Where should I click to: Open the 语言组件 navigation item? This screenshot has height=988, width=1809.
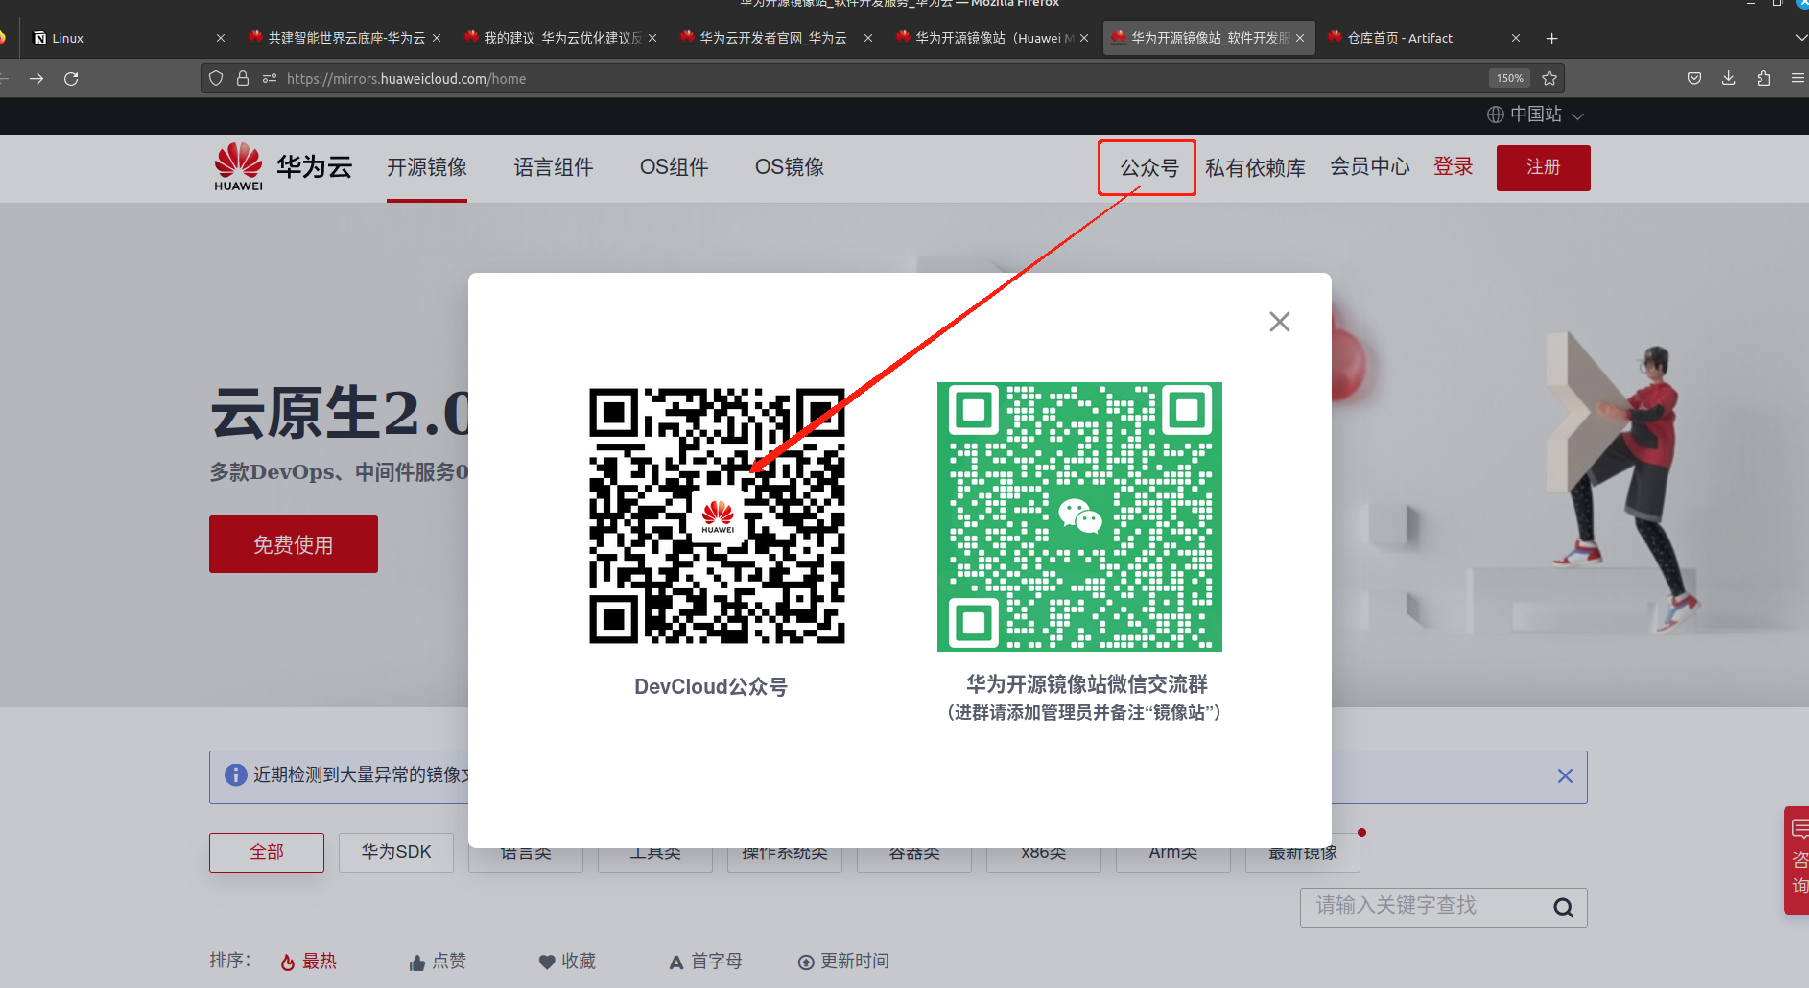coord(553,167)
